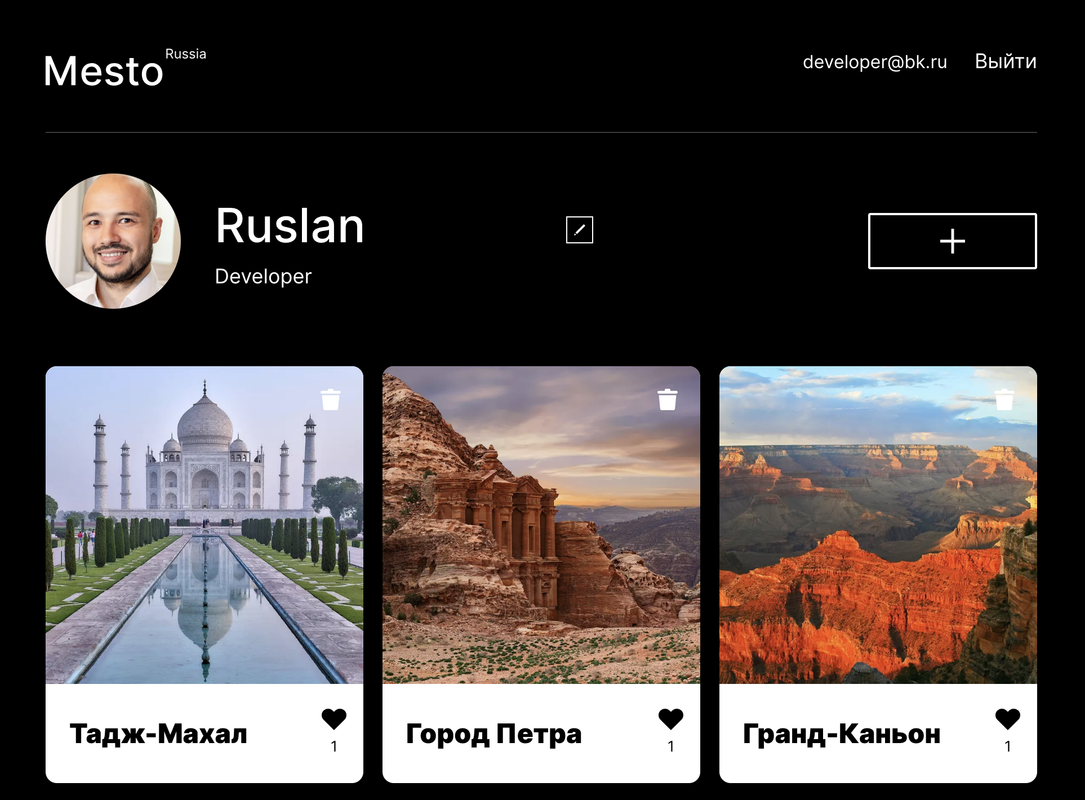Screen dimensions: 1085x800
Task: Open the Grand Canyon photo
Action: (x=878, y=525)
